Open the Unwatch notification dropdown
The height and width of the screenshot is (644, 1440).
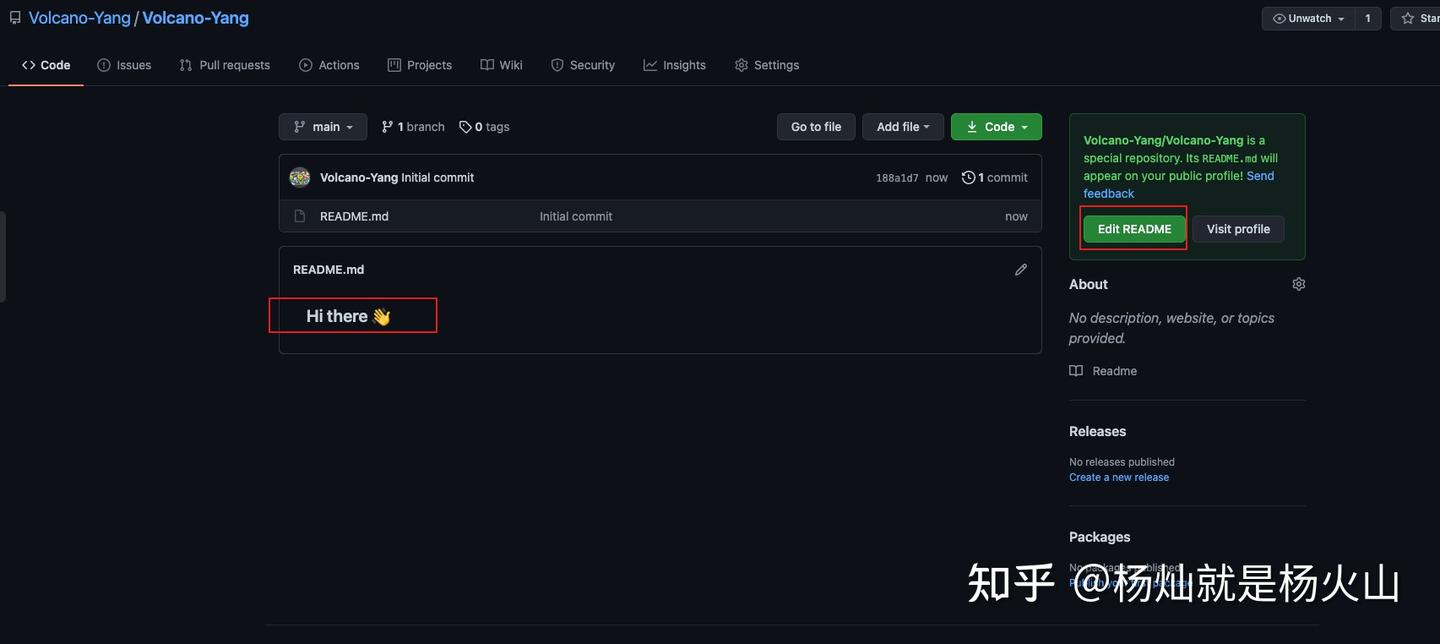pyautogui.click(x=1307, y=17)
